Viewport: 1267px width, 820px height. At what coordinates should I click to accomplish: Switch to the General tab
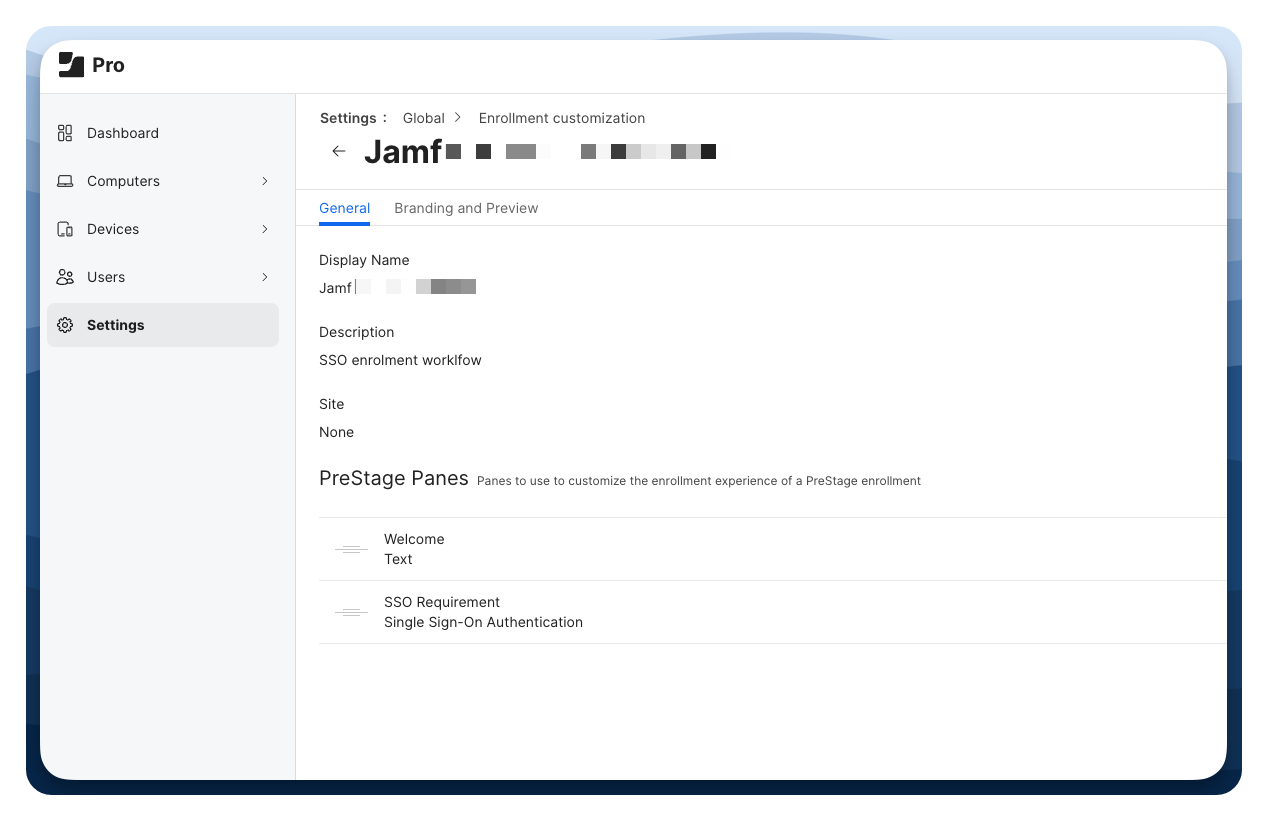[x=344, y=208]
